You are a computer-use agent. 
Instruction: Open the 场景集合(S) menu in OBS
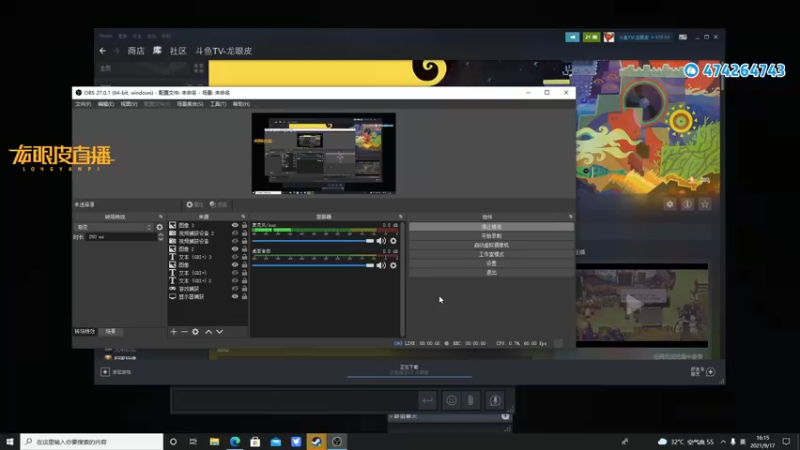[x=190, y=104]
